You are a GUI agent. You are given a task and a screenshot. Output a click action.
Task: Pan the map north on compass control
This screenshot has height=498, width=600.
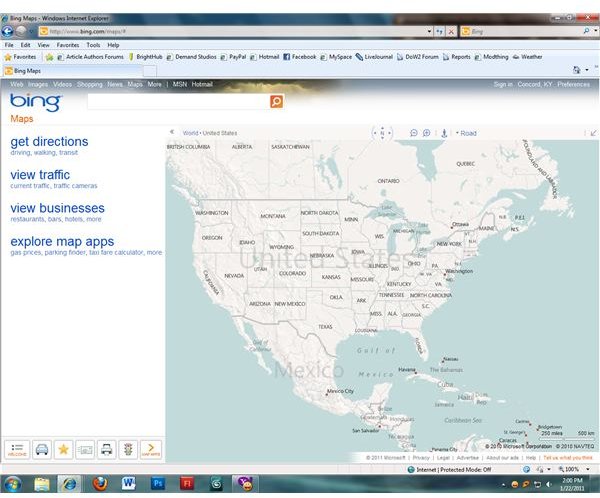pos(382,128)
